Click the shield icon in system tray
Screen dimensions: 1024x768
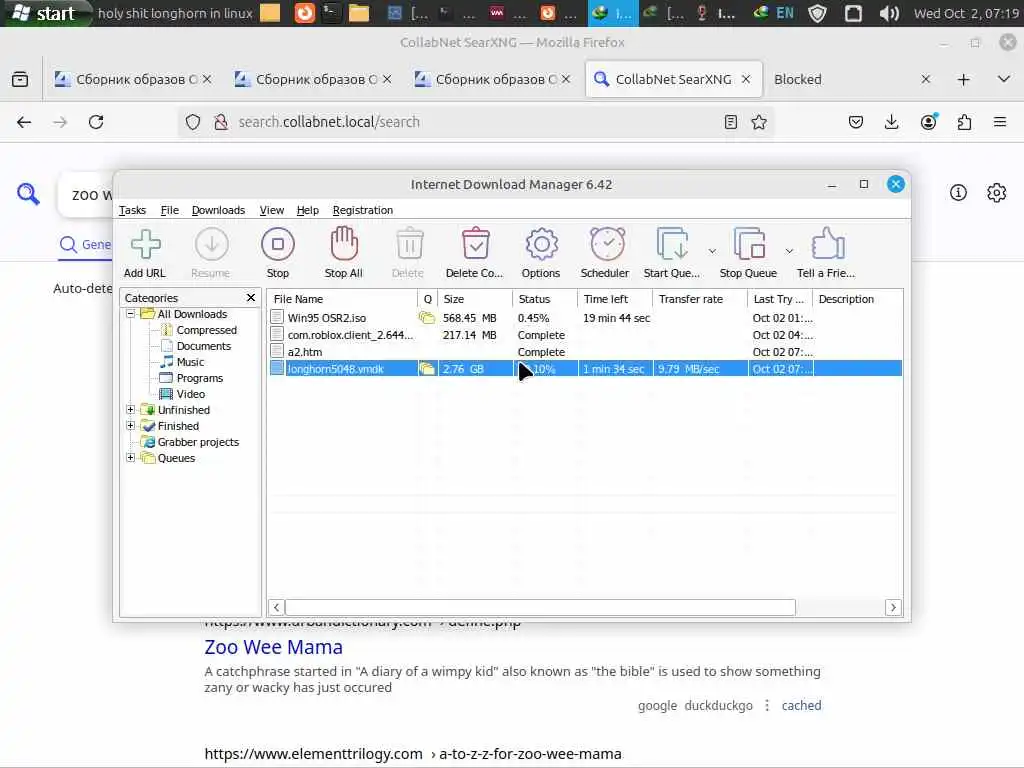[x=818, y=14]
